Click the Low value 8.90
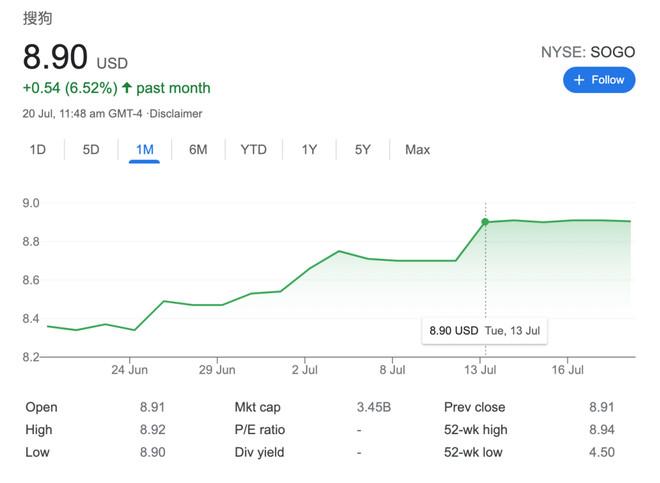Screen dimensions: 660x483 [152, 452]
